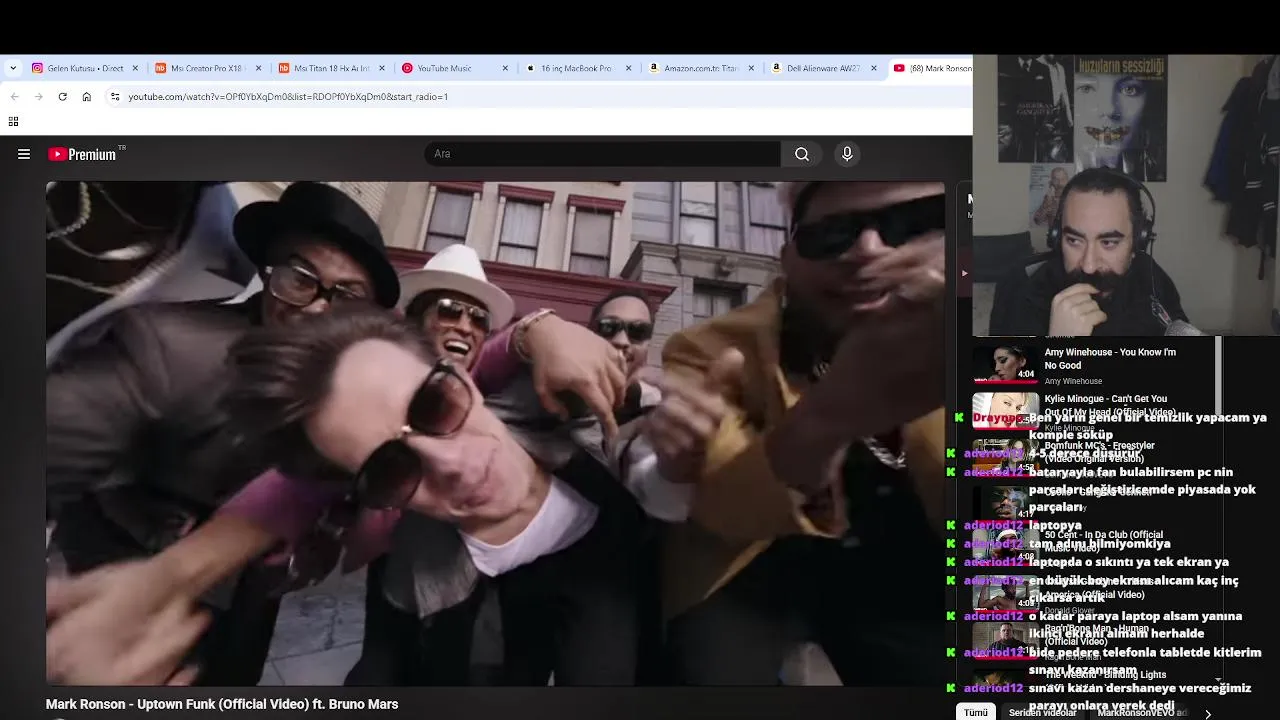Image resolution: width=1280 pixels, height=720 pixels.
Task: Select the 'MarkRonsonVEVO' filter chip
Action: pos(1141,712)
